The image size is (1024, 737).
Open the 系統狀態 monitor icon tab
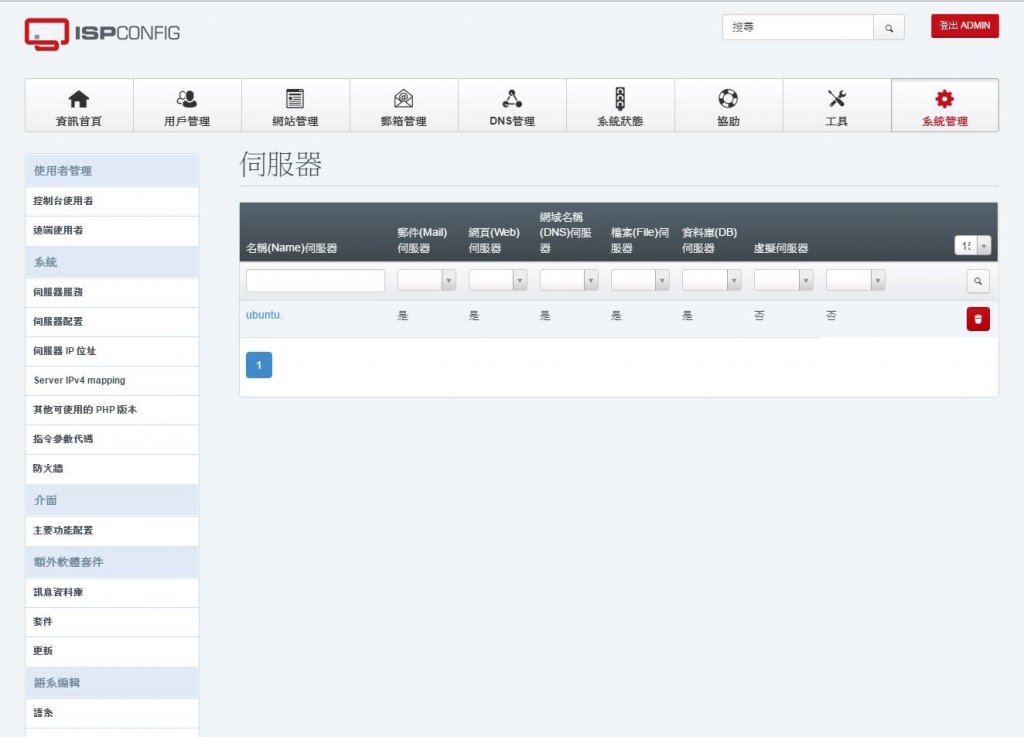point(620,106)
